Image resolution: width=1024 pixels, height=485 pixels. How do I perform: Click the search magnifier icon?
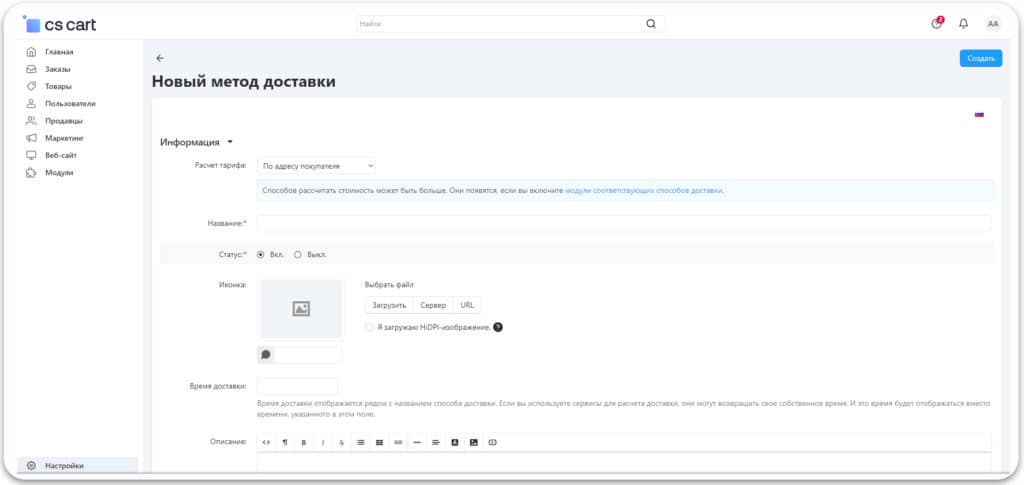[651, 24]
